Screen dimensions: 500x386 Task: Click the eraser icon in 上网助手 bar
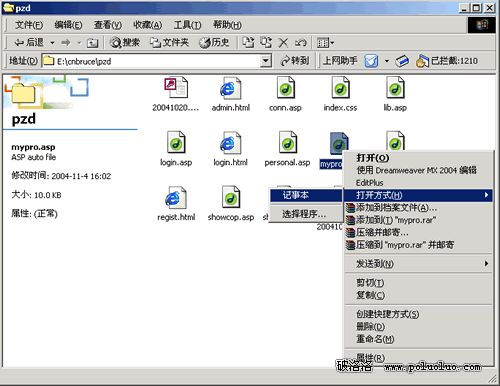[x=402, y=61]
